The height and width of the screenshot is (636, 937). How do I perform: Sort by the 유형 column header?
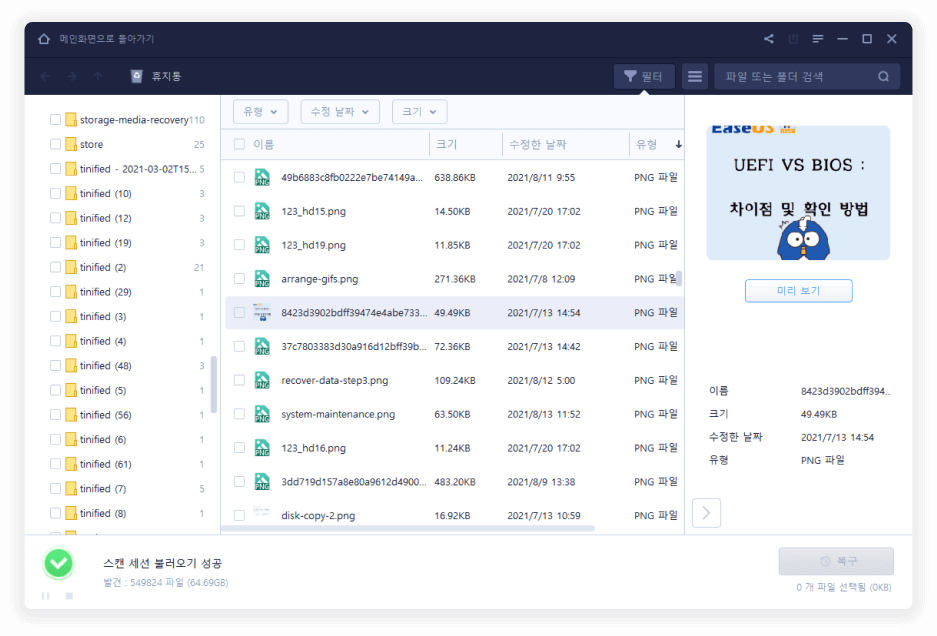tap(646, 144)
